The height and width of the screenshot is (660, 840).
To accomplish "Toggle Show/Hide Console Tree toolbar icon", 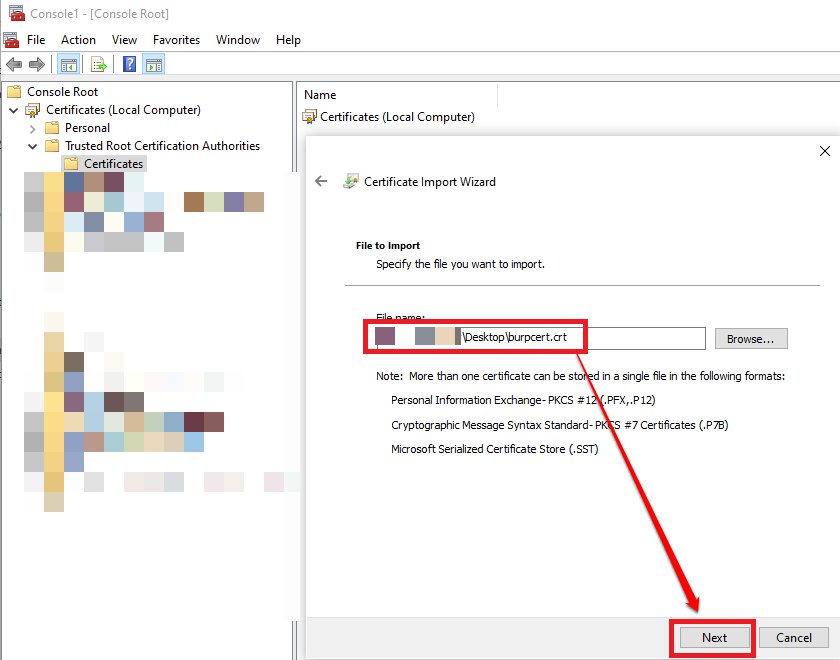I will 68,65.
